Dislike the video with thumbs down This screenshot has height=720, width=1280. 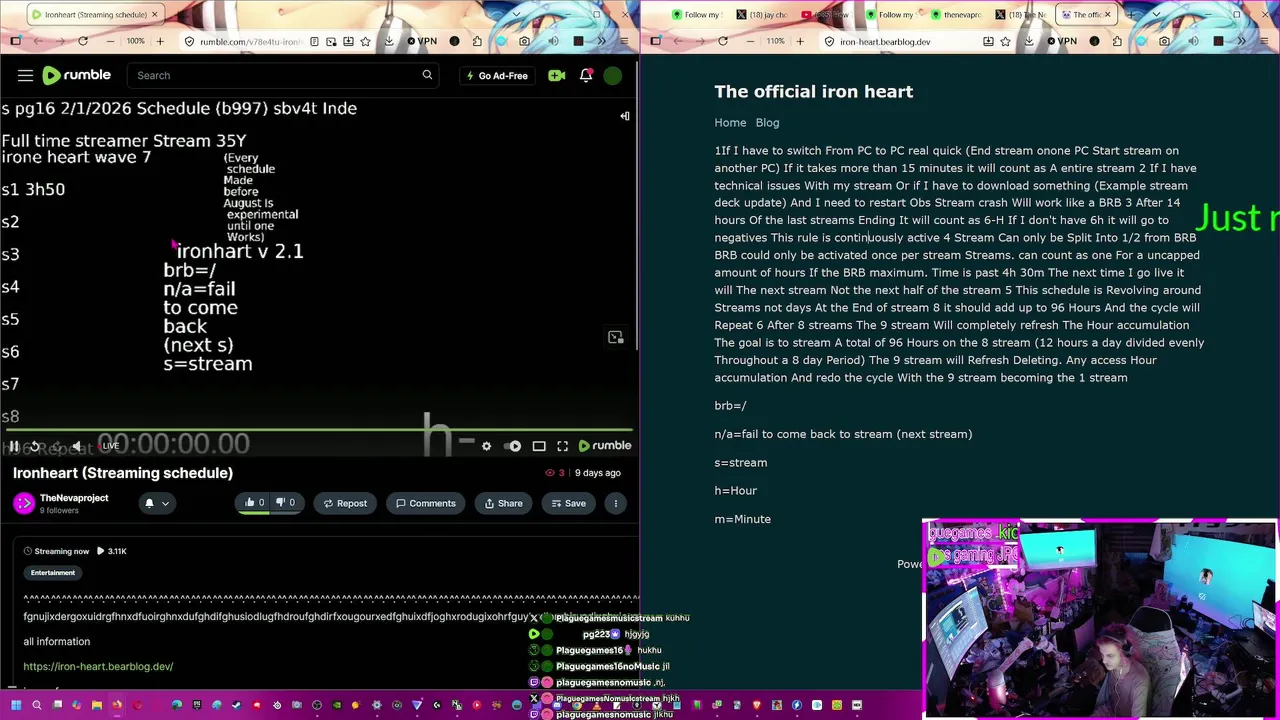click(286, 503)
